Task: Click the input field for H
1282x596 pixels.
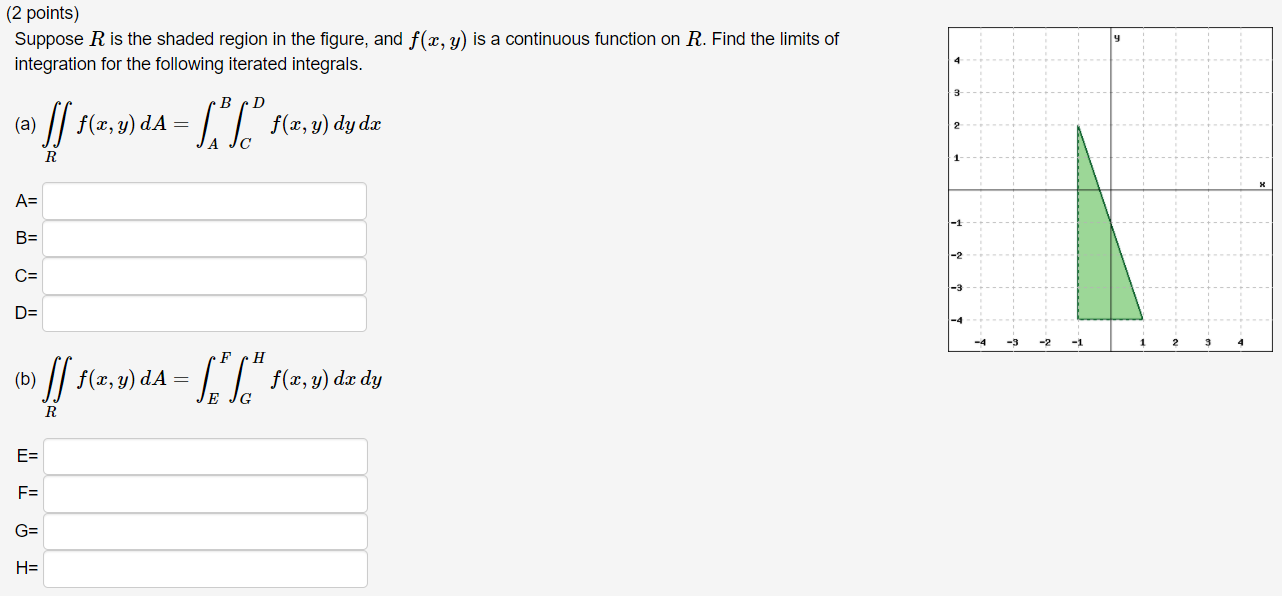Action: (204, 569)
